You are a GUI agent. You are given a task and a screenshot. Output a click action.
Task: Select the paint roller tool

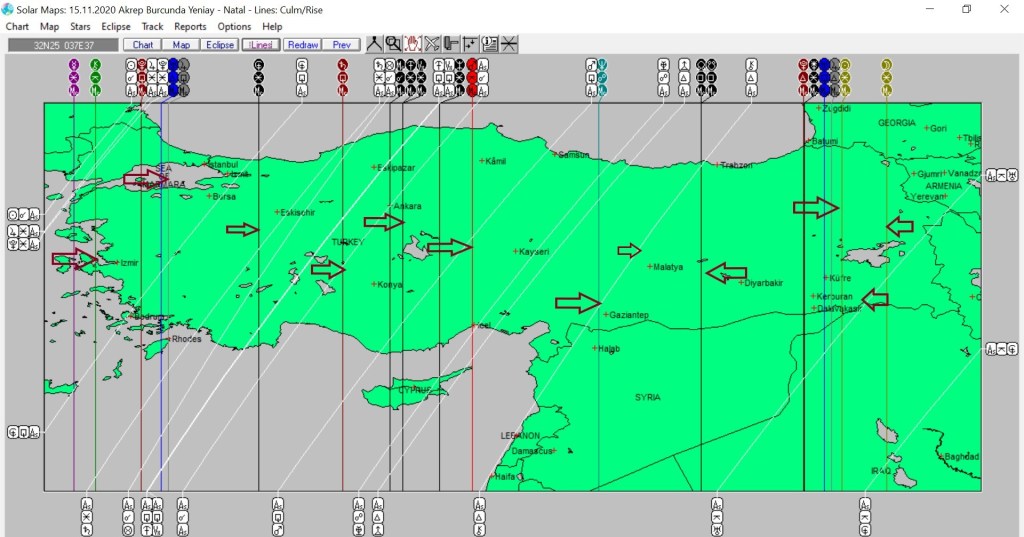tap(451, 44)
